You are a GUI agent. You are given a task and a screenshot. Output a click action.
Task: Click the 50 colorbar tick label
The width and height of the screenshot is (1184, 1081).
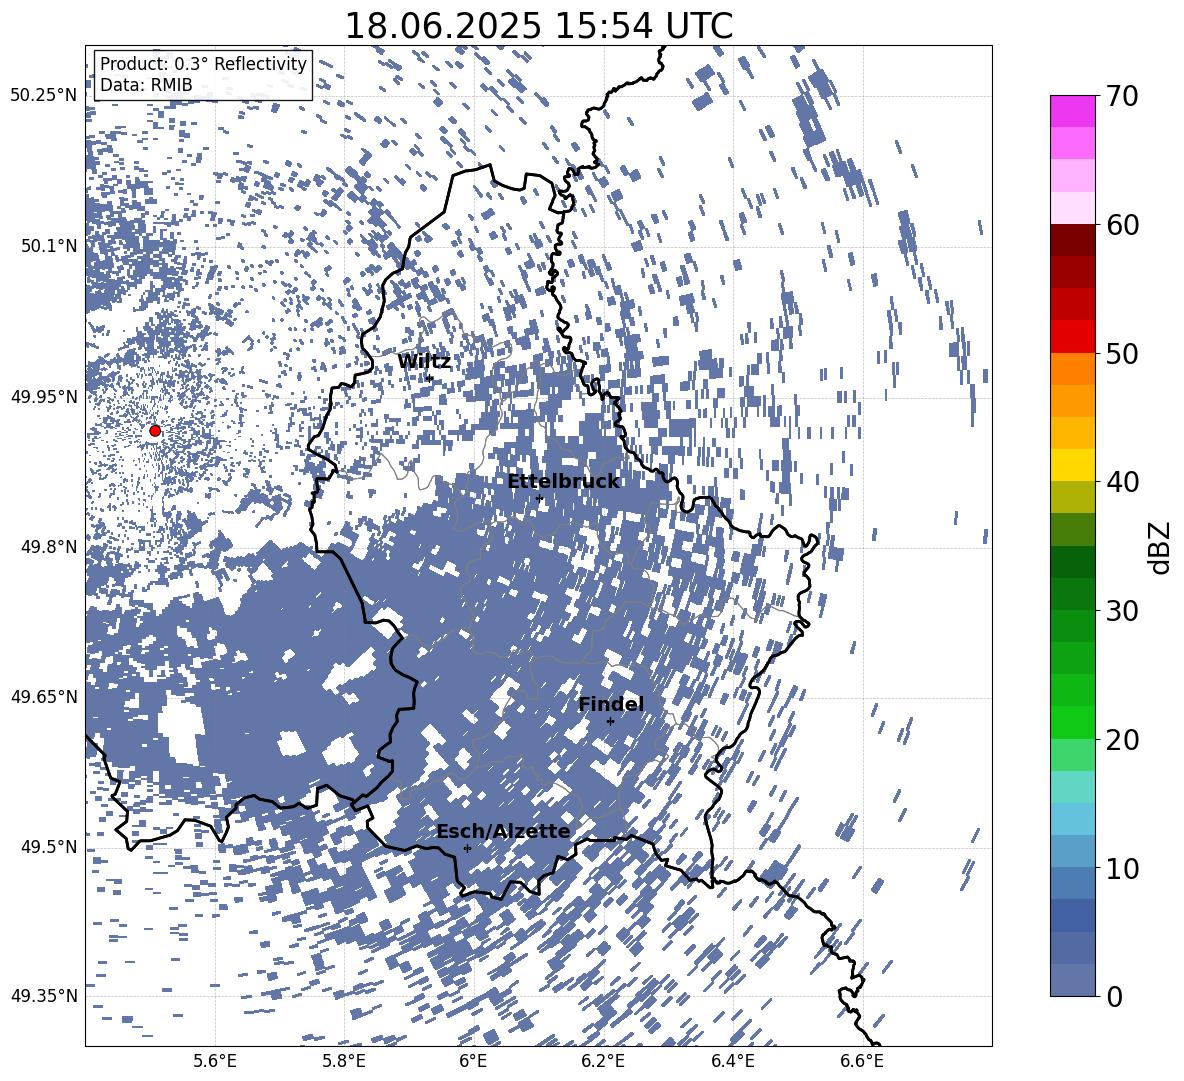point(1122,353)
